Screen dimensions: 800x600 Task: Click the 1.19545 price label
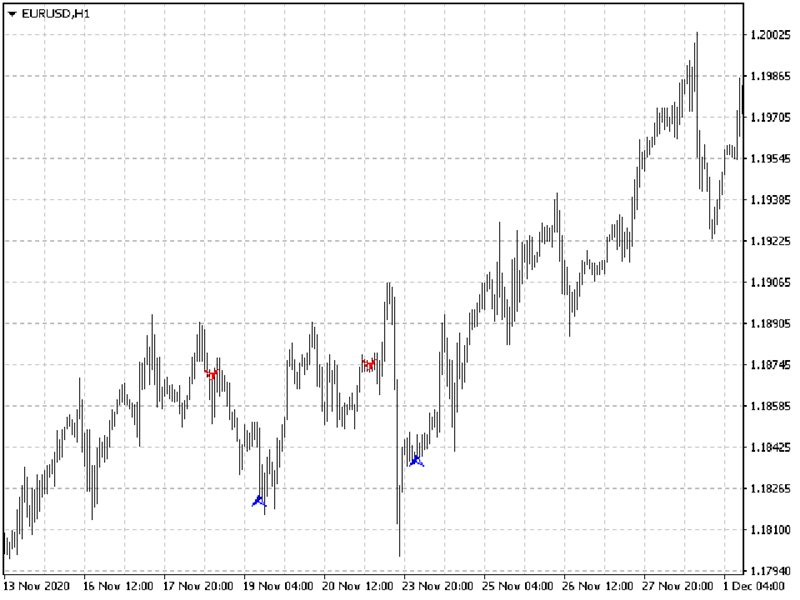coord(770,159)
